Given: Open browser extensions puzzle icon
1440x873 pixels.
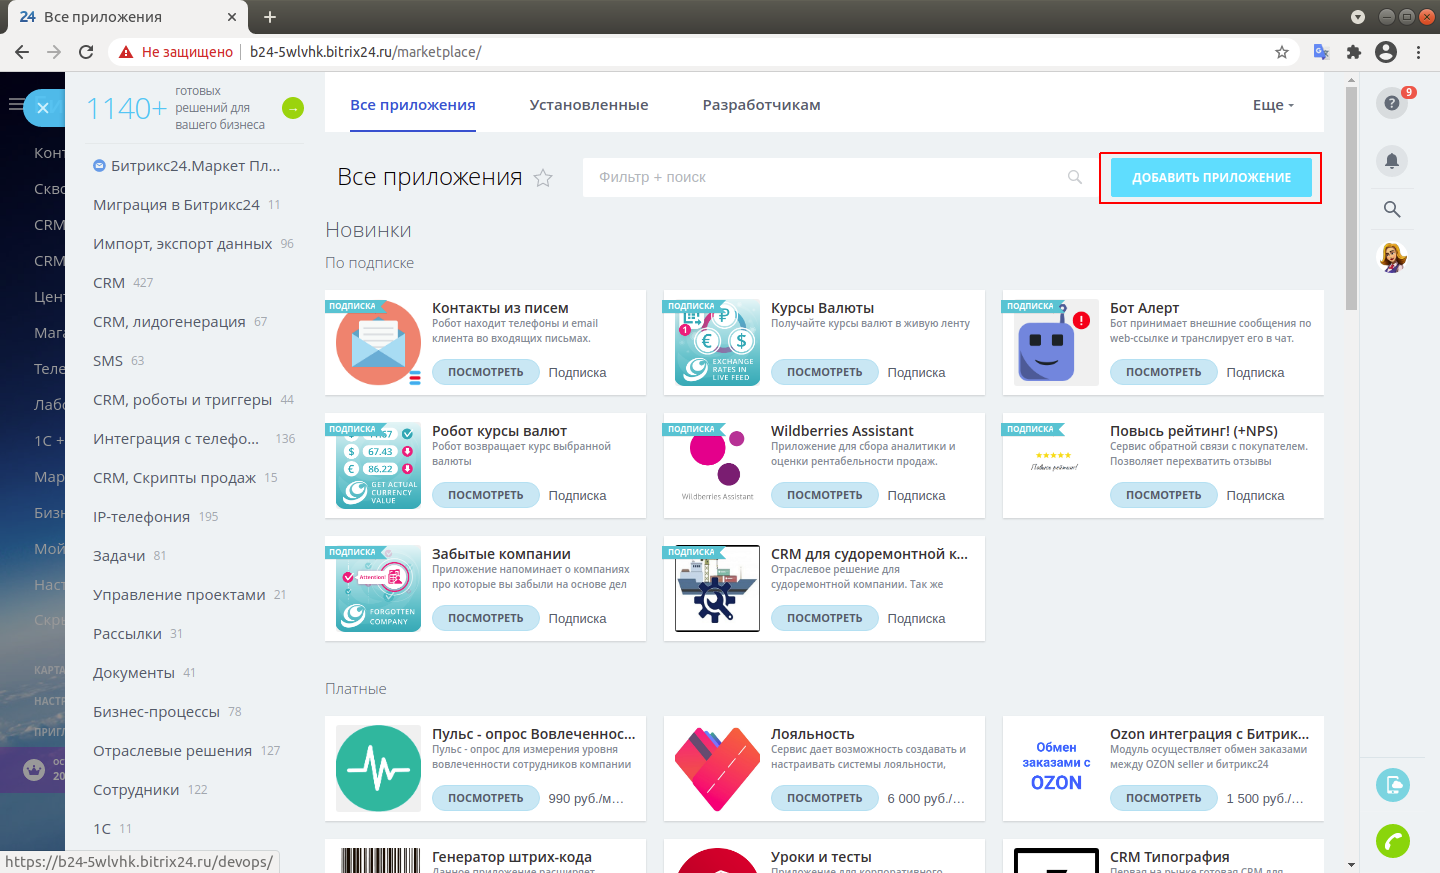Looking at the screenshot, I should [x=1354, y=52].
